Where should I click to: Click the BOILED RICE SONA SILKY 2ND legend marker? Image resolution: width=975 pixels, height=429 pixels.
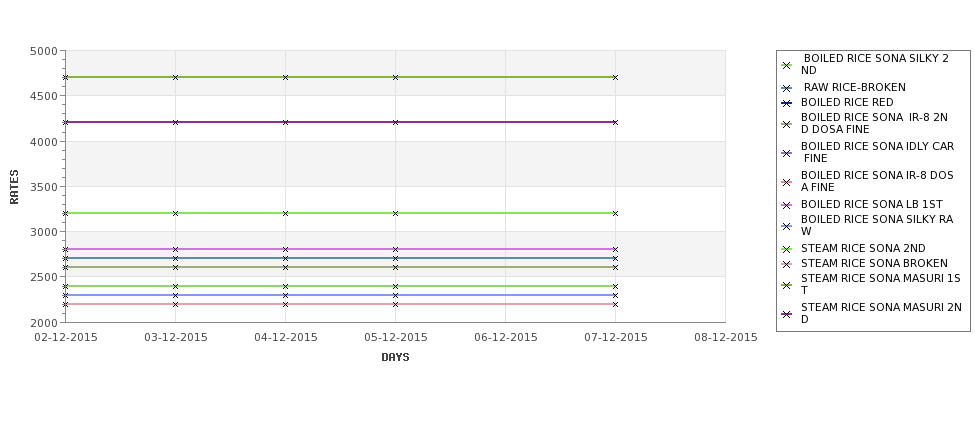[787, 65]
